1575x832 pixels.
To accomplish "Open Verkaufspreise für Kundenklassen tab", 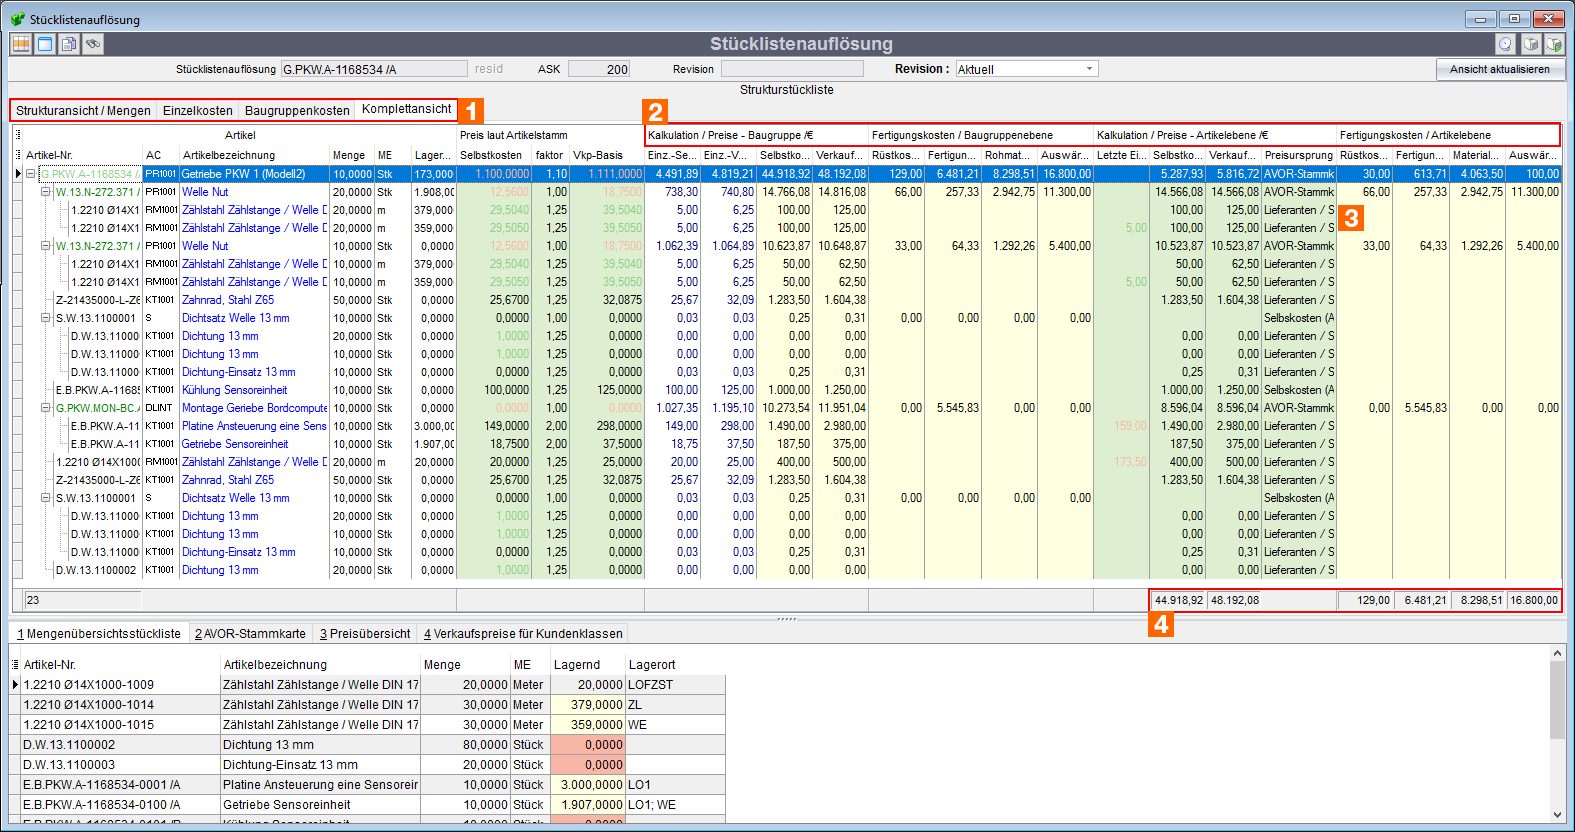I will pyautogui.click(x=523, y=634).
